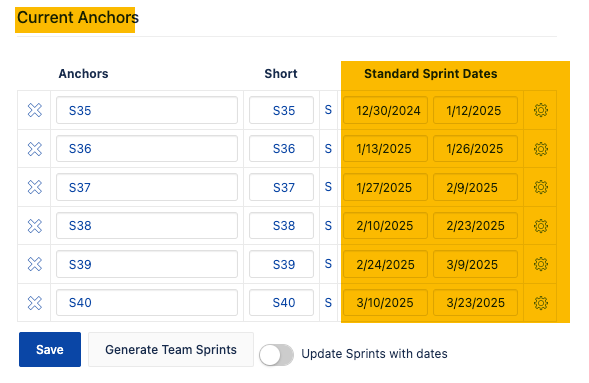Open the gear settings on the S36 row

(541, 149)
